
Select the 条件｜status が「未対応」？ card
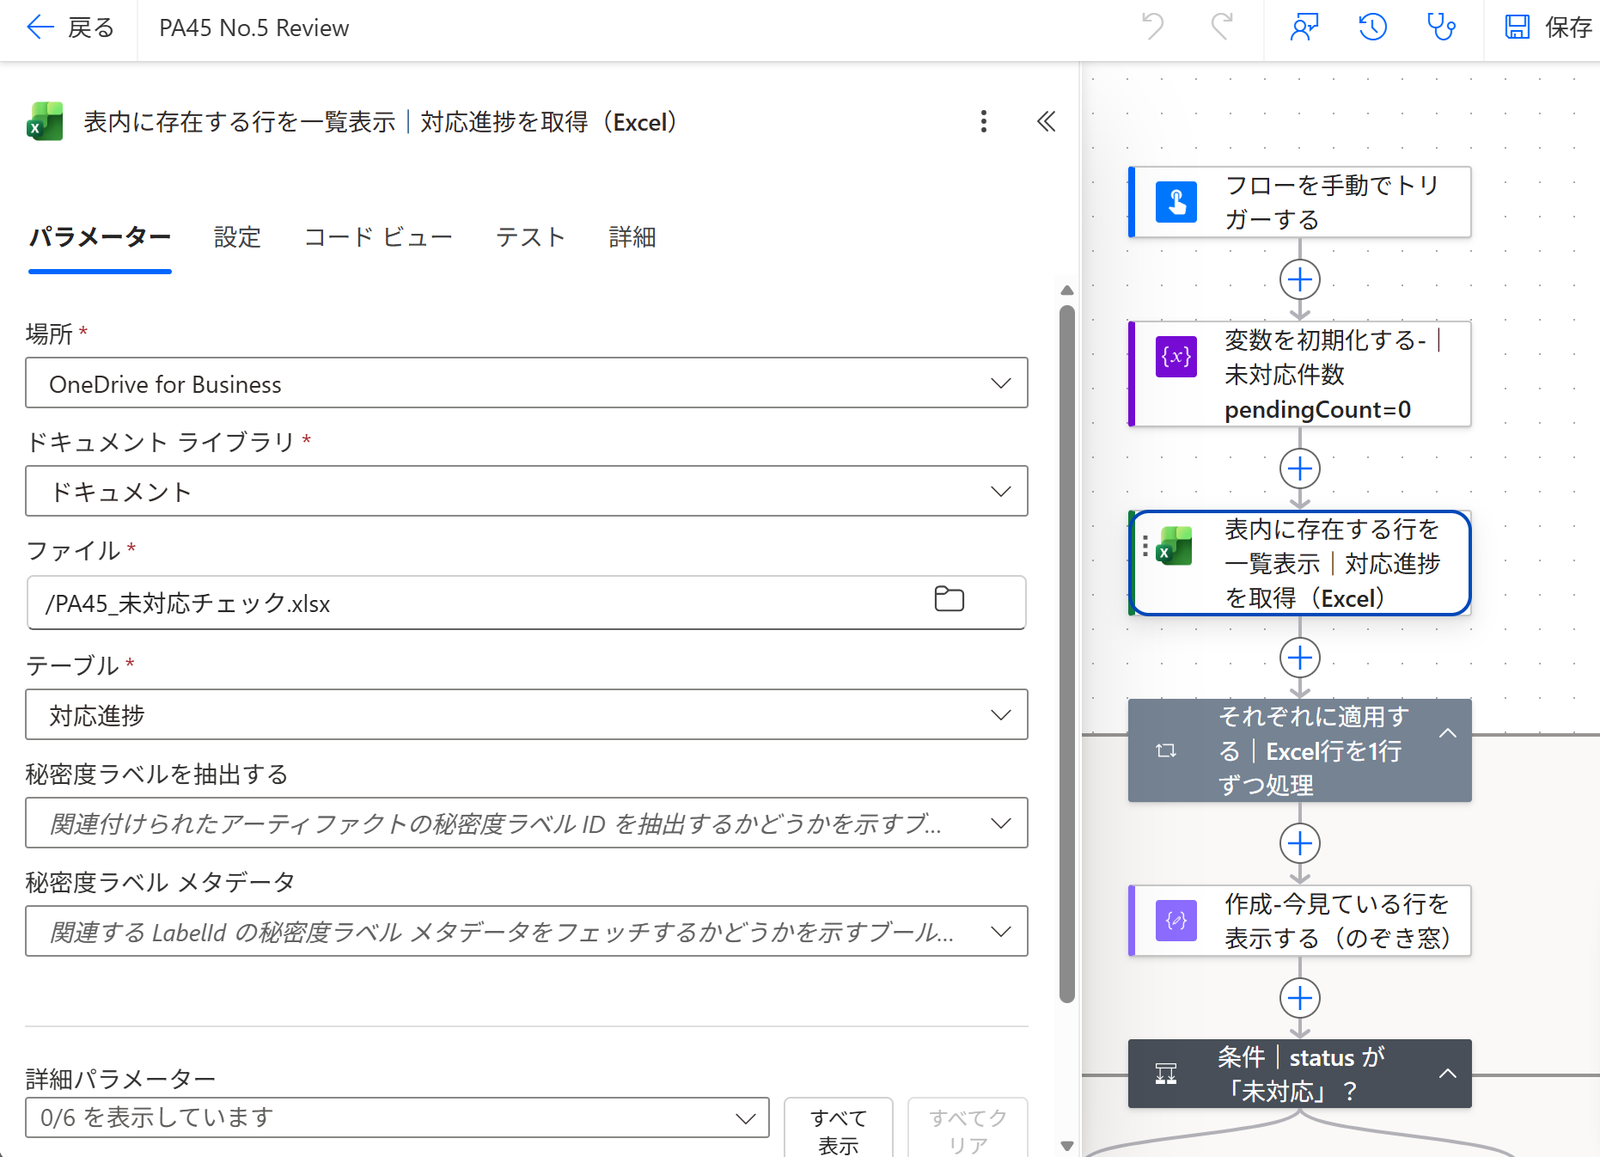(1300, 1074)
